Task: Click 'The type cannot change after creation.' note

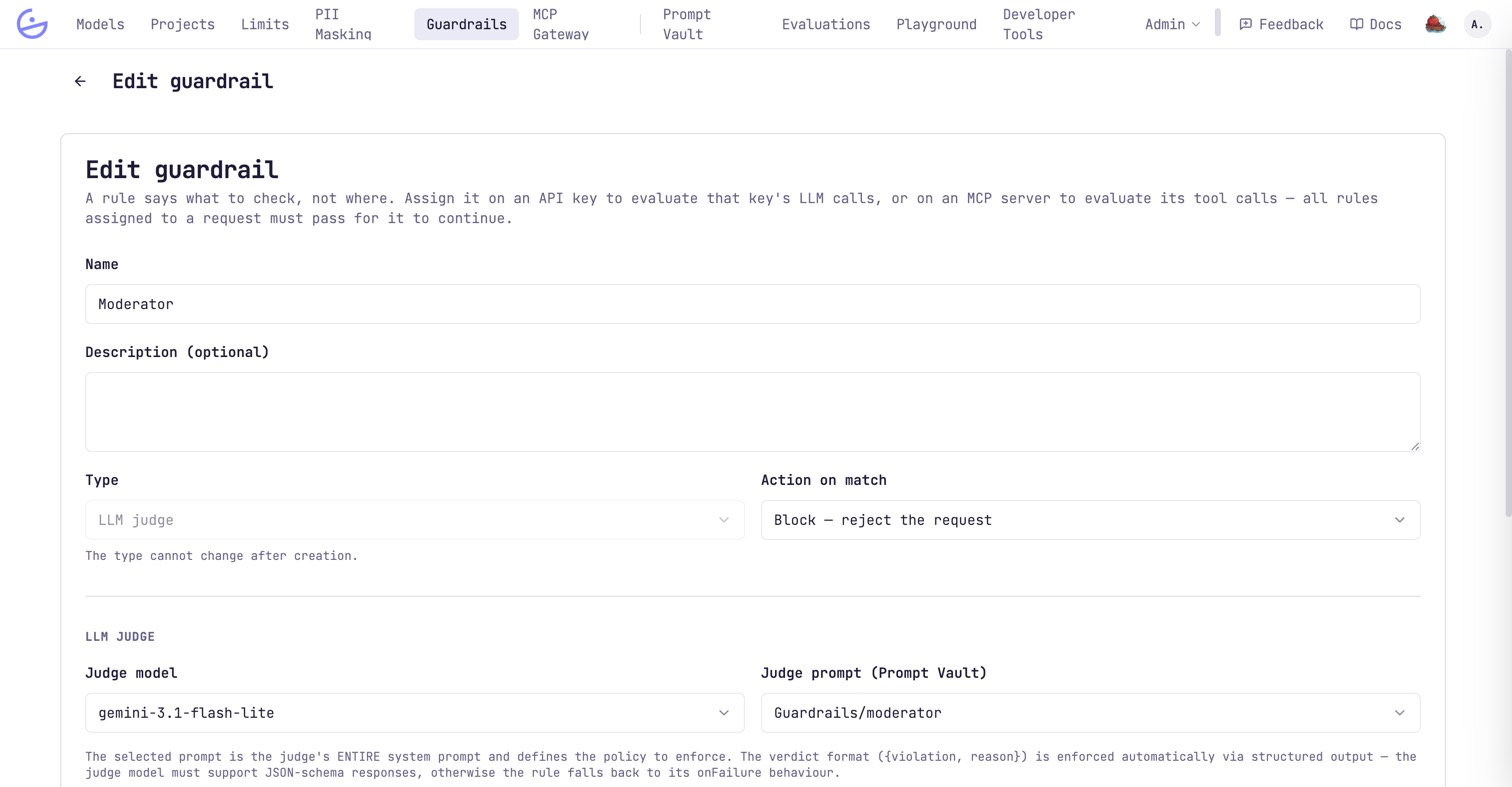Action: [221, 555]
